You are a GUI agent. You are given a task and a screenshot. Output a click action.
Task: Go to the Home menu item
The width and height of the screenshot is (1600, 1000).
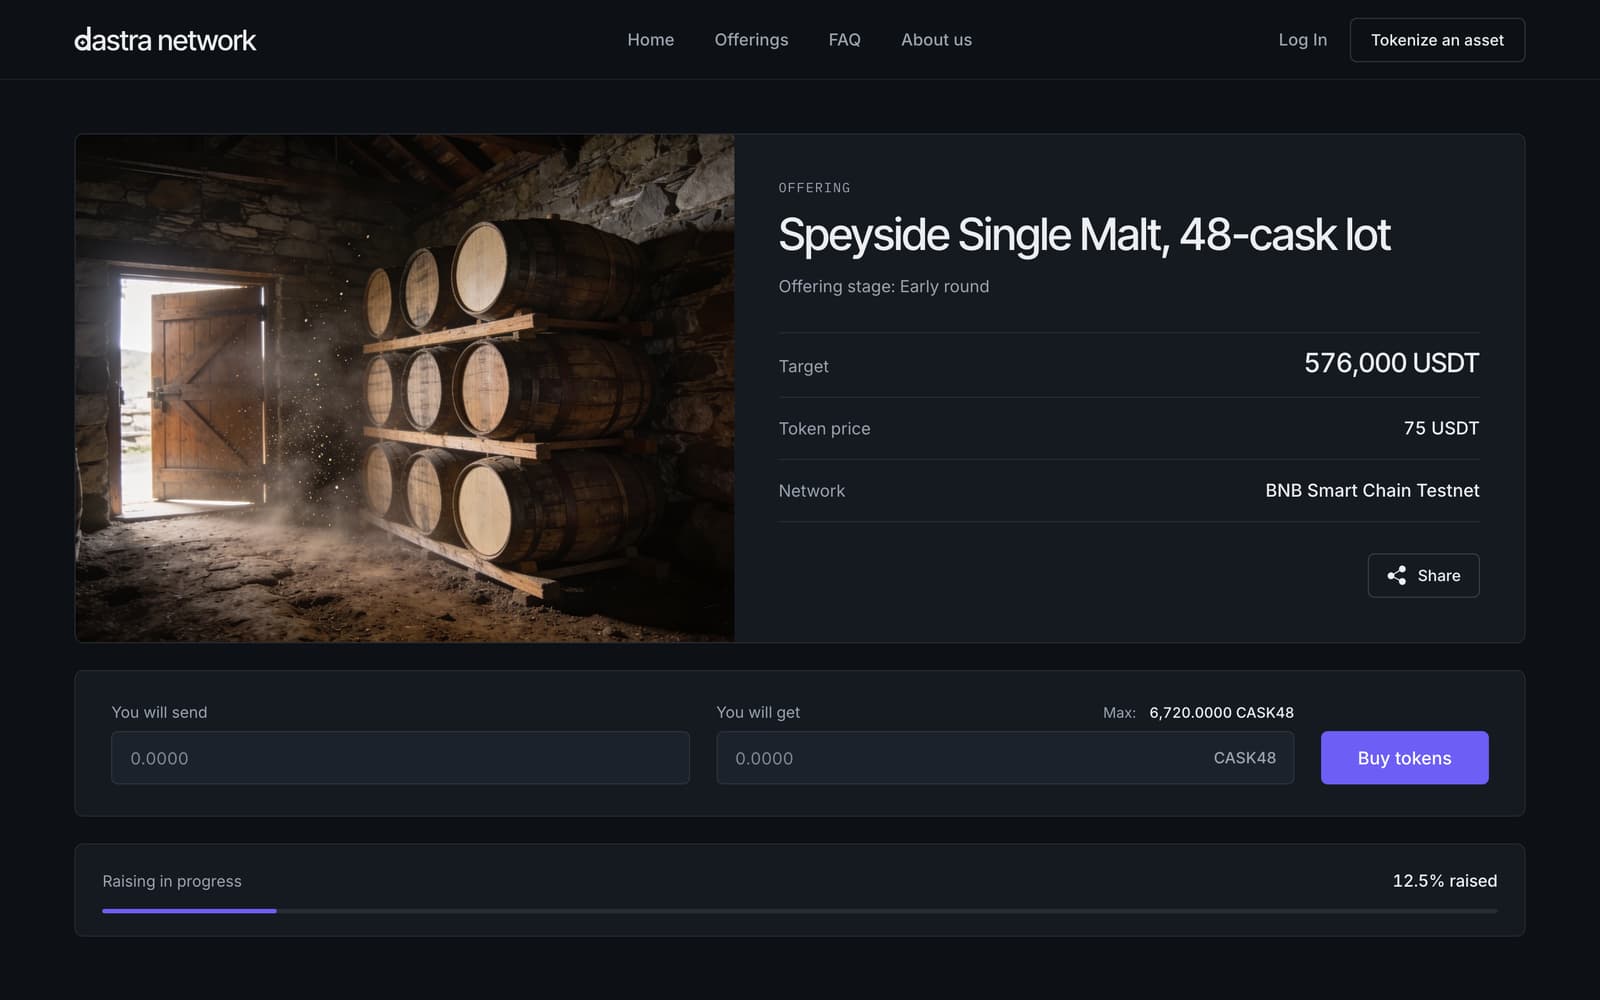click(x=650, y=40)
